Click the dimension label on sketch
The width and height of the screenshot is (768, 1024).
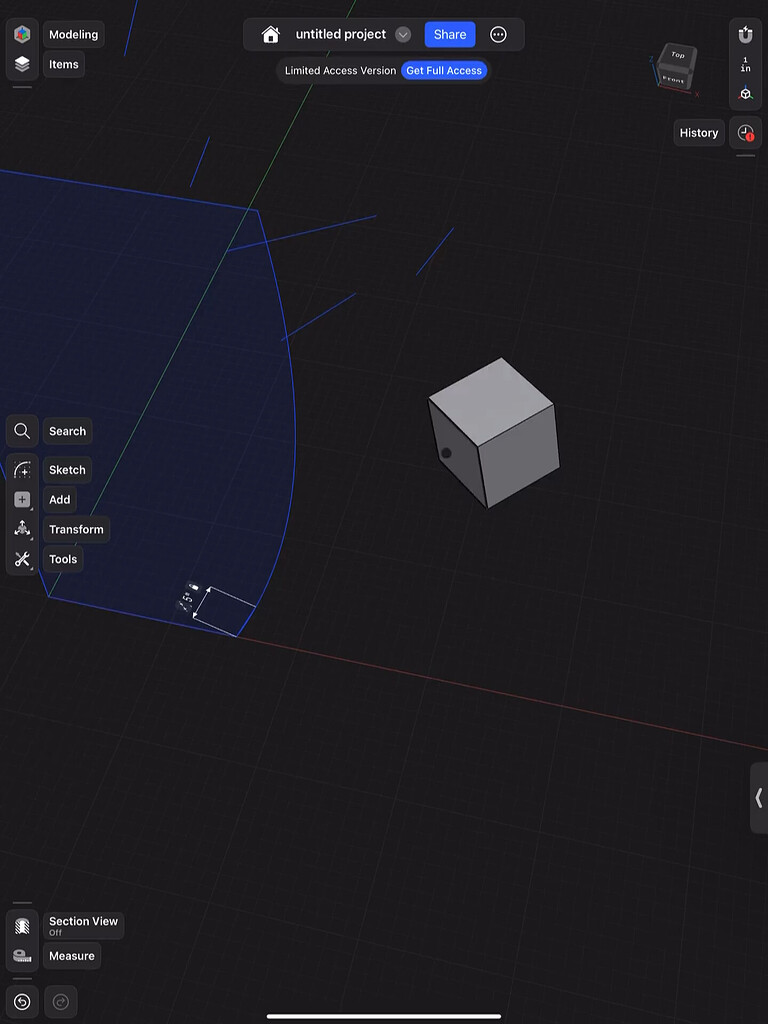tap(188, 598)
